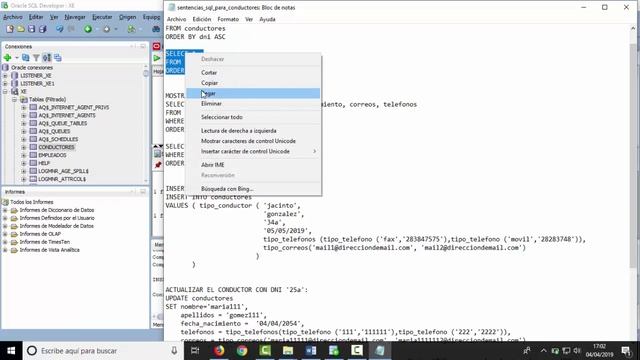Screen dimensions: 640x360
Task: Choose Cortar in the context menu
Action: point(253,73)
